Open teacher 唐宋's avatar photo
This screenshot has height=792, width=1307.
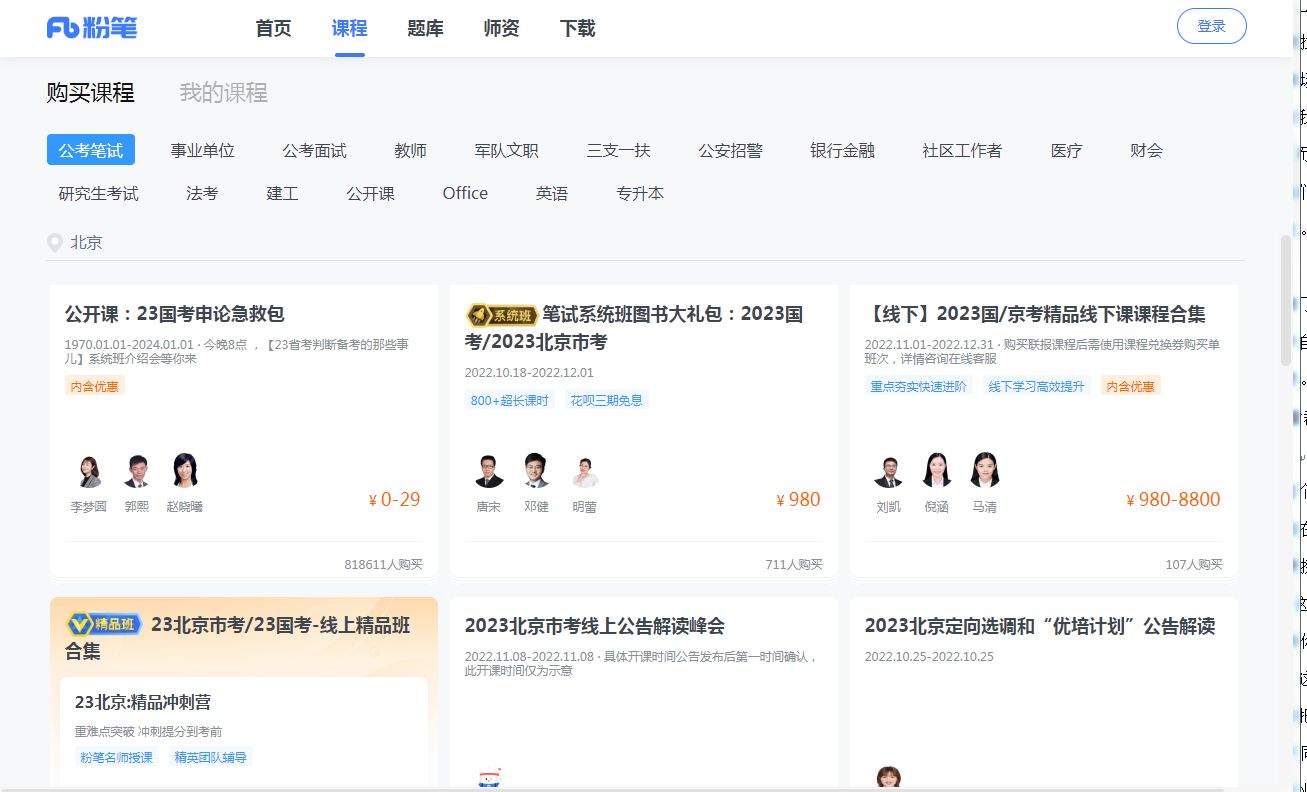487,471
